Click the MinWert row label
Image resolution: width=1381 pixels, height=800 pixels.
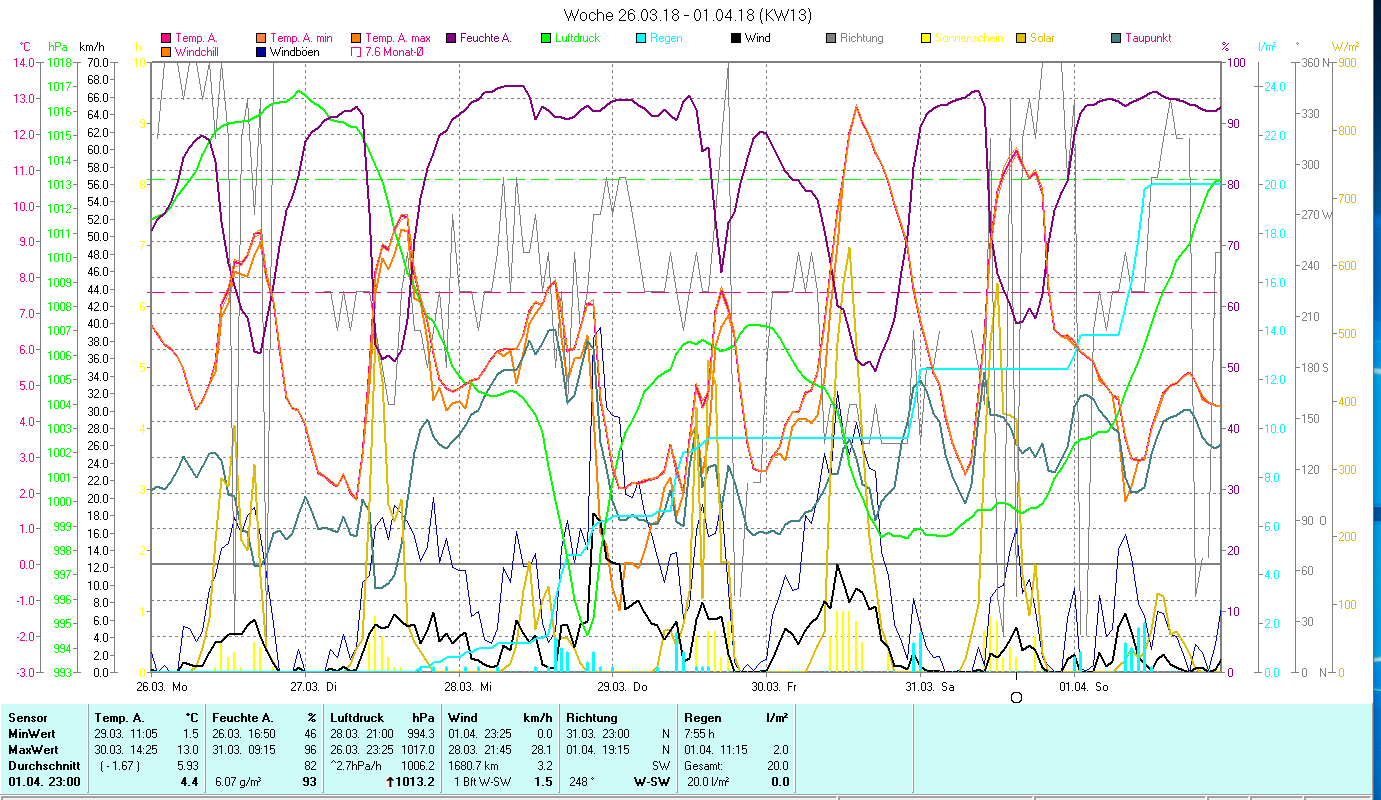(x=33, y=733)
